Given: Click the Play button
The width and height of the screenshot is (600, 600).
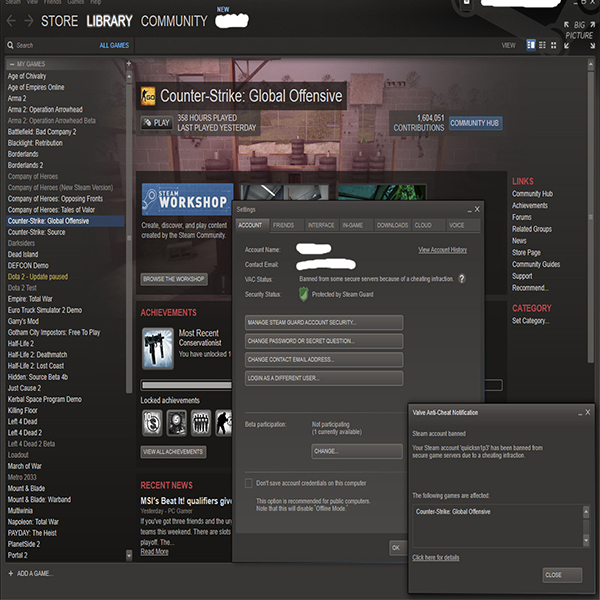Looking at the screenshot, I should tap(156, 123).
